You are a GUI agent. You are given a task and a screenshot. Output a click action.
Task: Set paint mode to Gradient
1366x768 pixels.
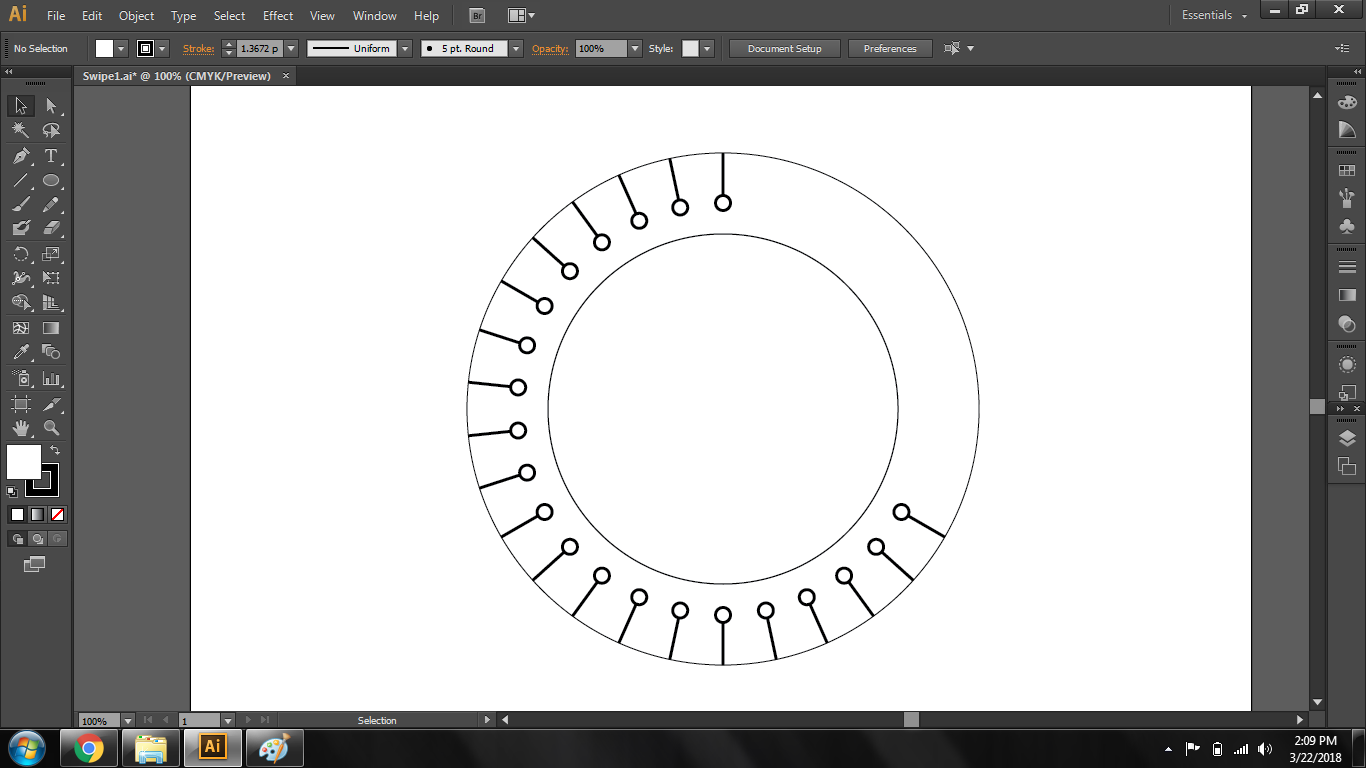(37, 515)
